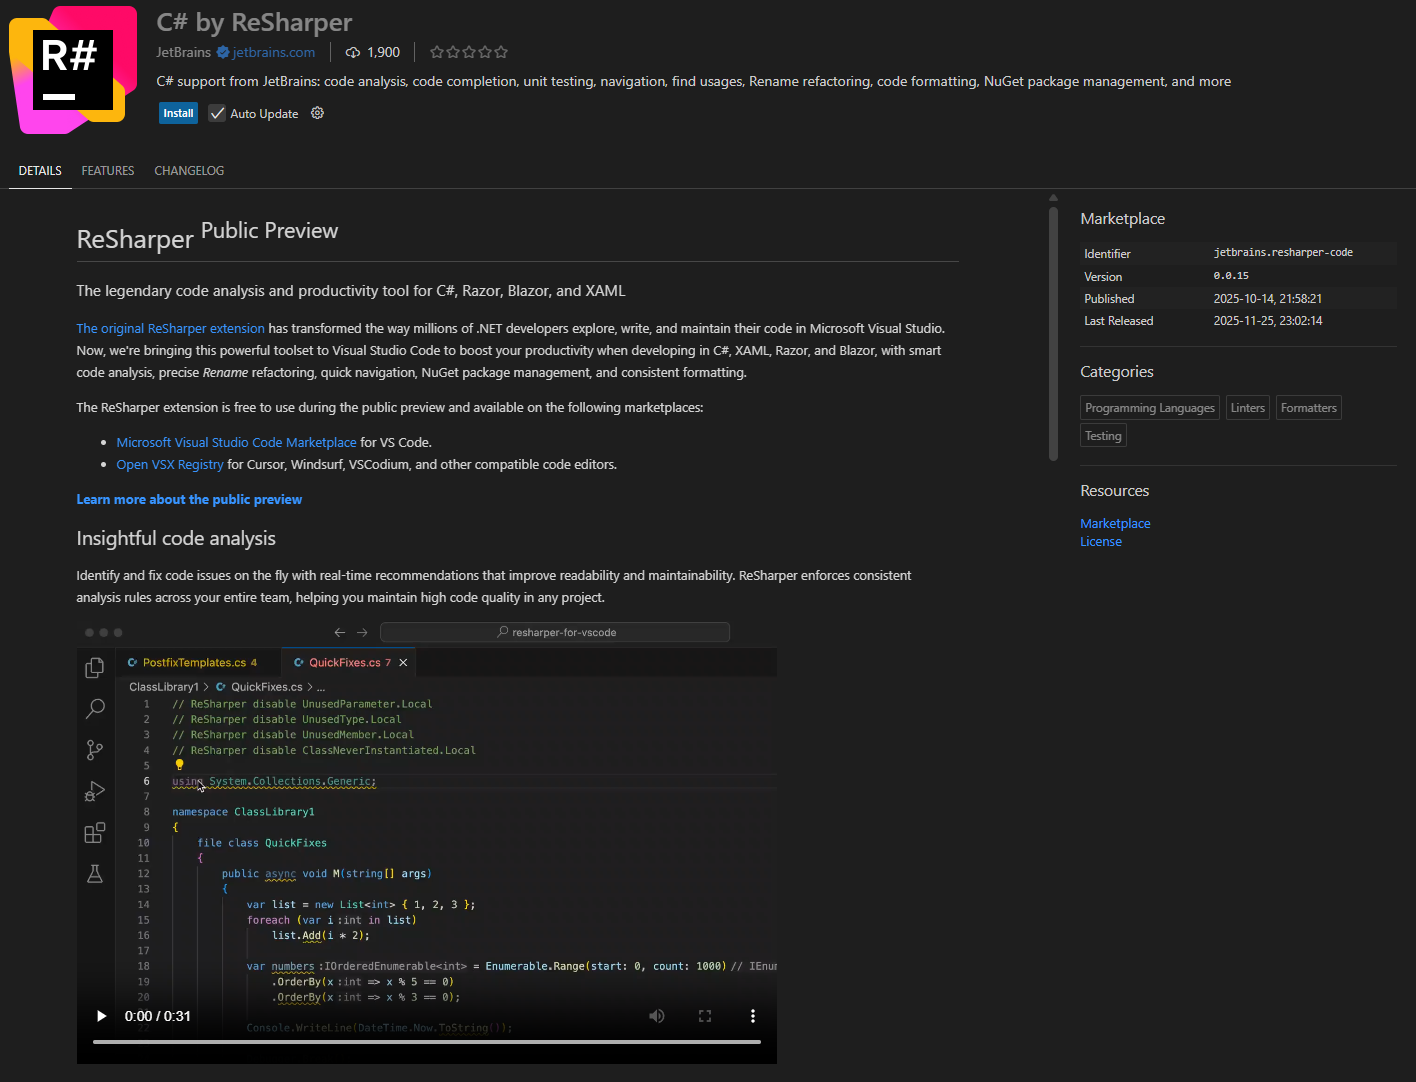This screenshot has height=1082, width=1416.
Task: Click the 1,900 install count
Action: [x=383, y=52]
